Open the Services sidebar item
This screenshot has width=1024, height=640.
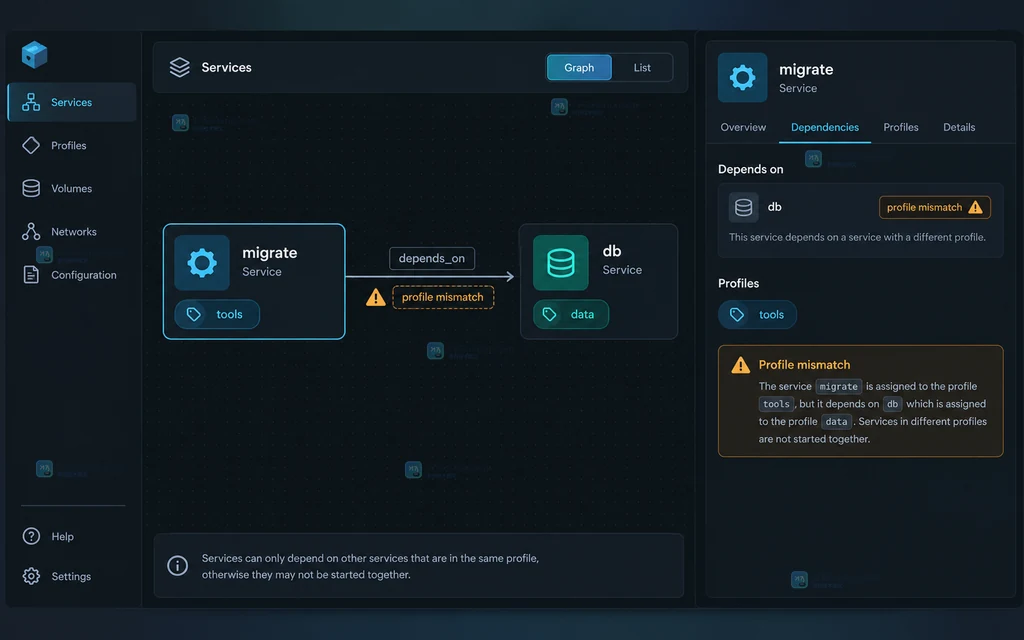(x=72, y=102)
